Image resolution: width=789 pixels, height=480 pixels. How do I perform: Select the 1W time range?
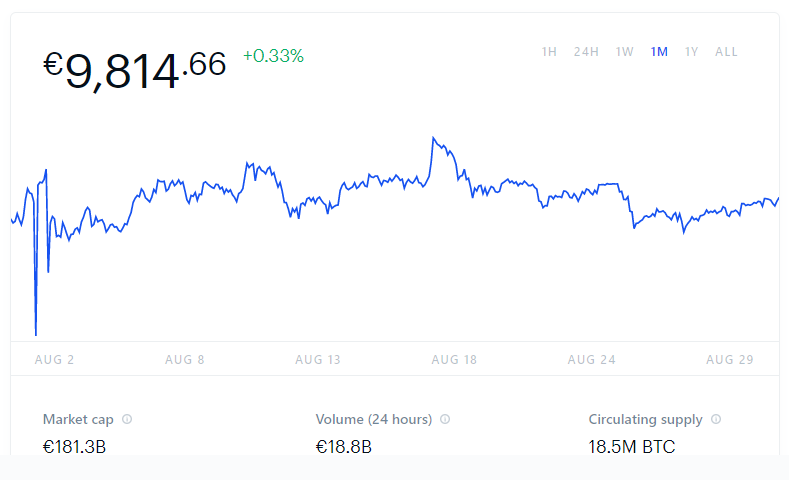pos(624,52)
